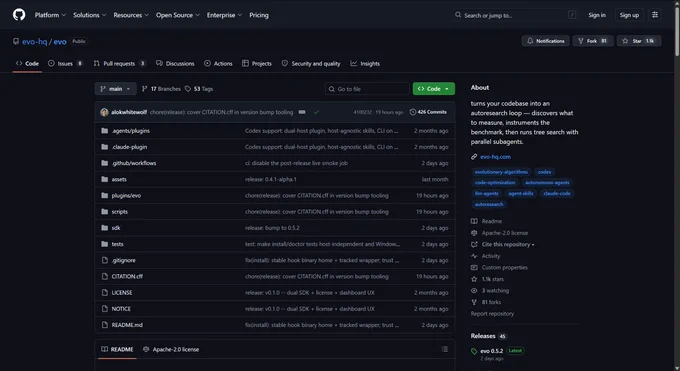Expand the Cite this repository dropdown
The height and width of the screenshot is (371, 680).
coord(503,245)
